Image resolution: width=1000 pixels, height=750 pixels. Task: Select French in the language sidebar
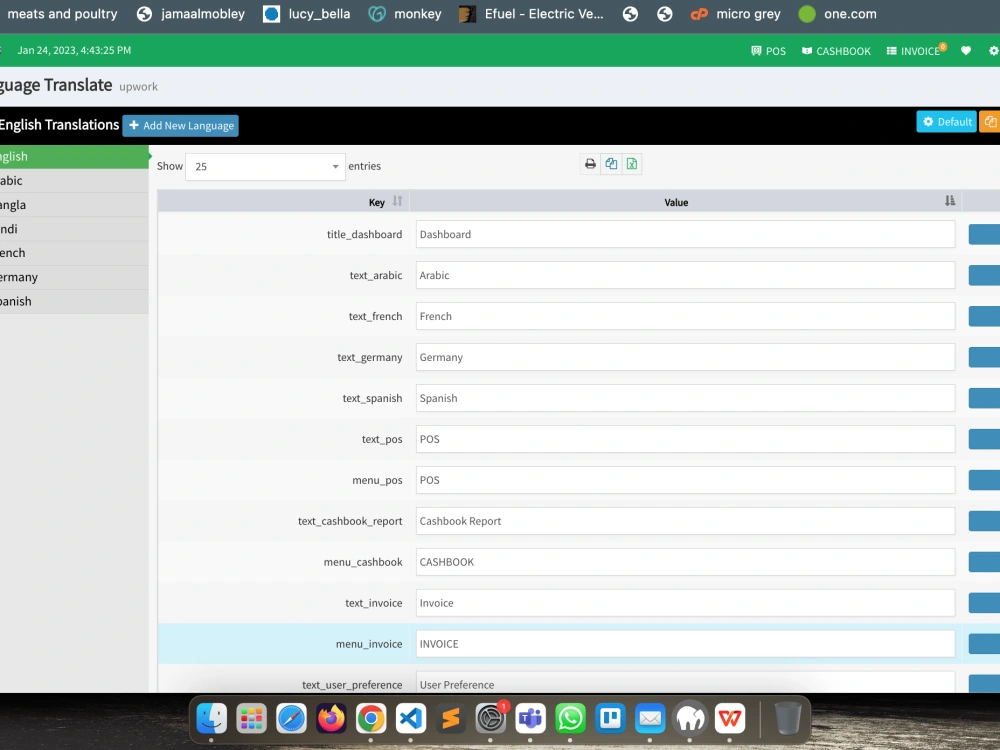[x=74, y=253]
